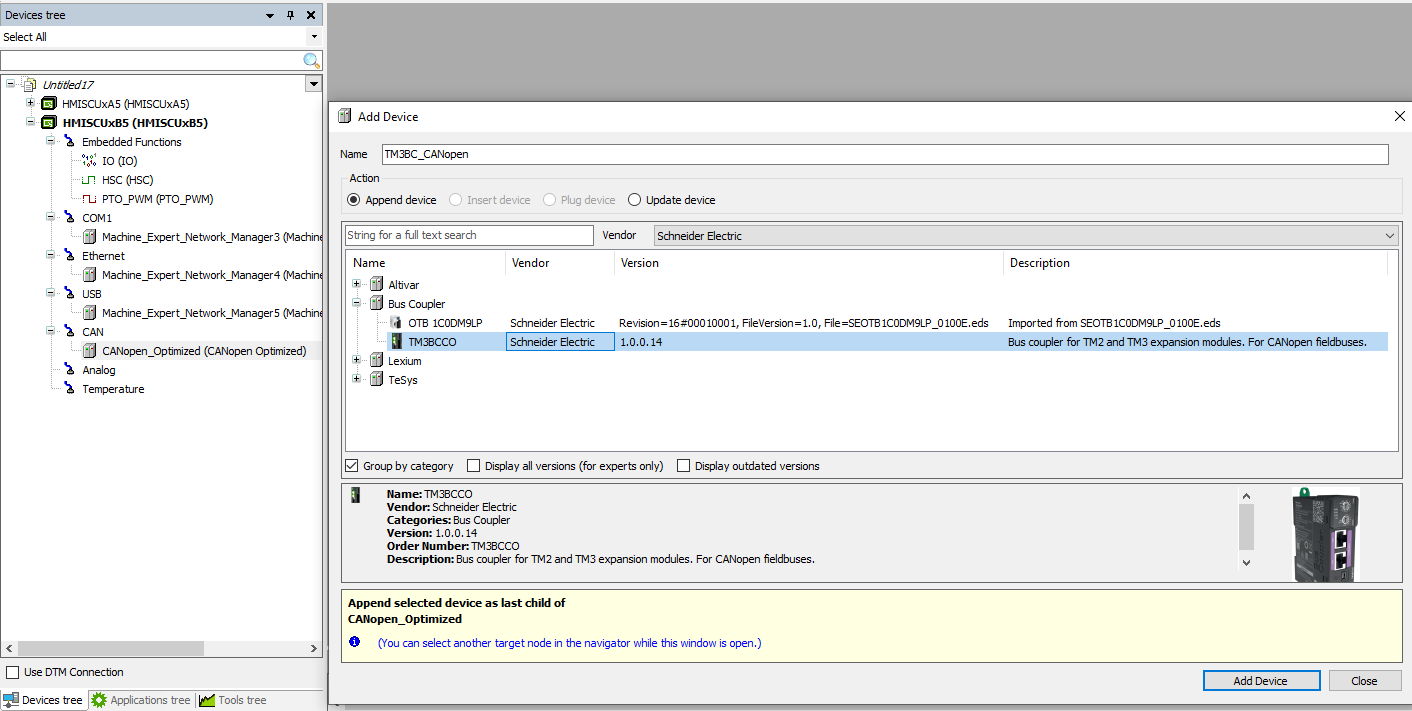This screenshot has height=711, width=1412.
Task: Click the Analog node icon
Action: coord(69,370)
